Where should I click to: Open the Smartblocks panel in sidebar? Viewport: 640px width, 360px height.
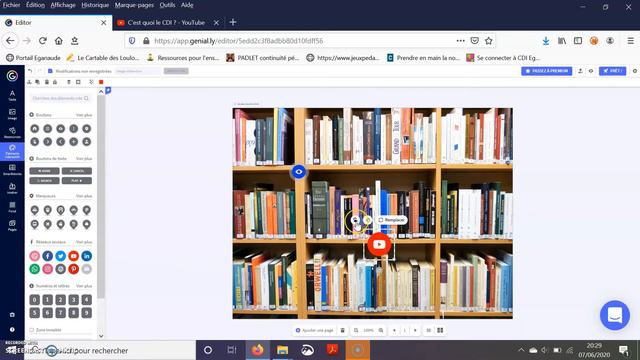tap(12, 170)
